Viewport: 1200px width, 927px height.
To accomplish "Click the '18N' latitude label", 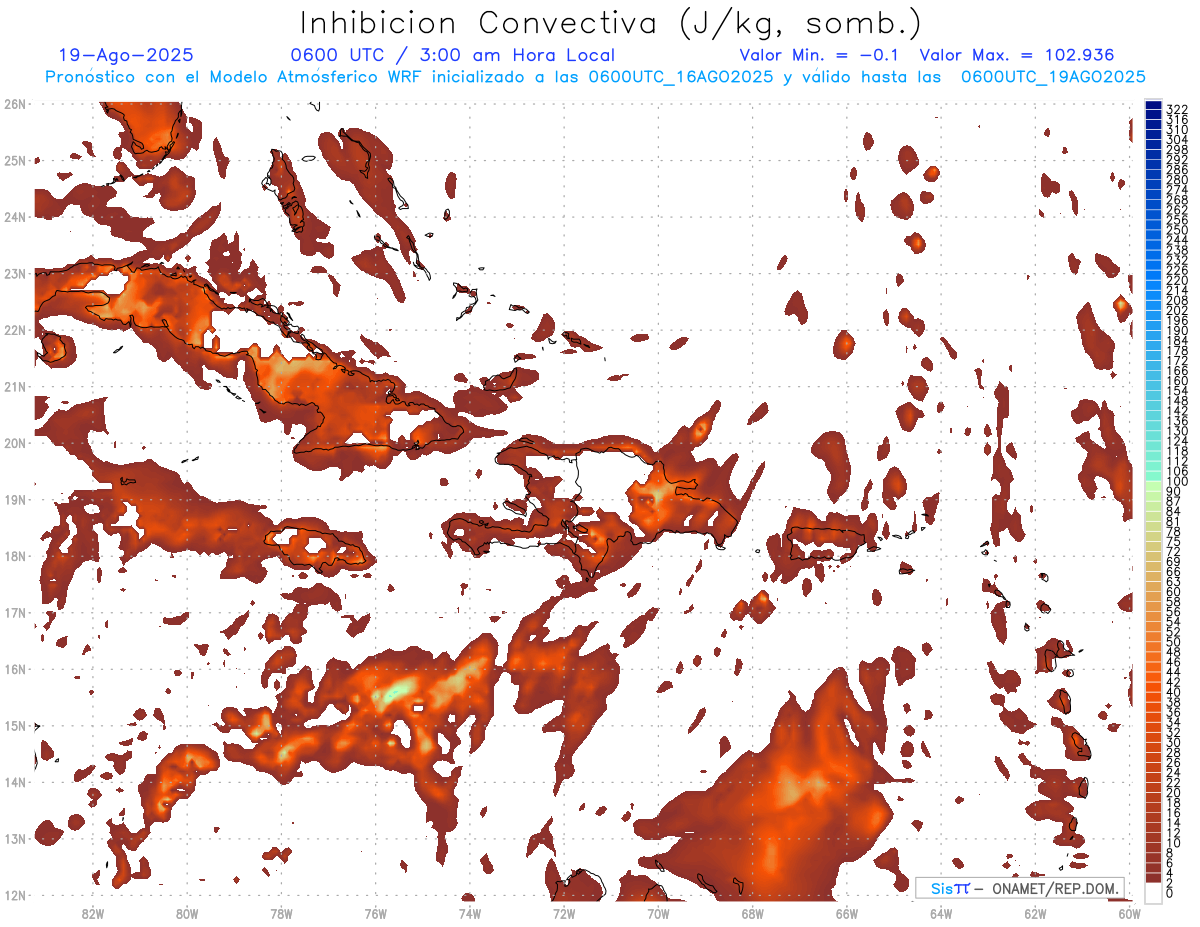I will pyautogui.click(x=15, y=556).
